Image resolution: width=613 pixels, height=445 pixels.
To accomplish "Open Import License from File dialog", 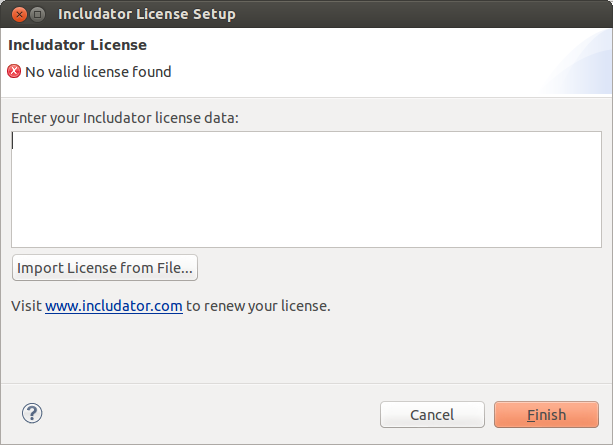I will pos(105,268).
